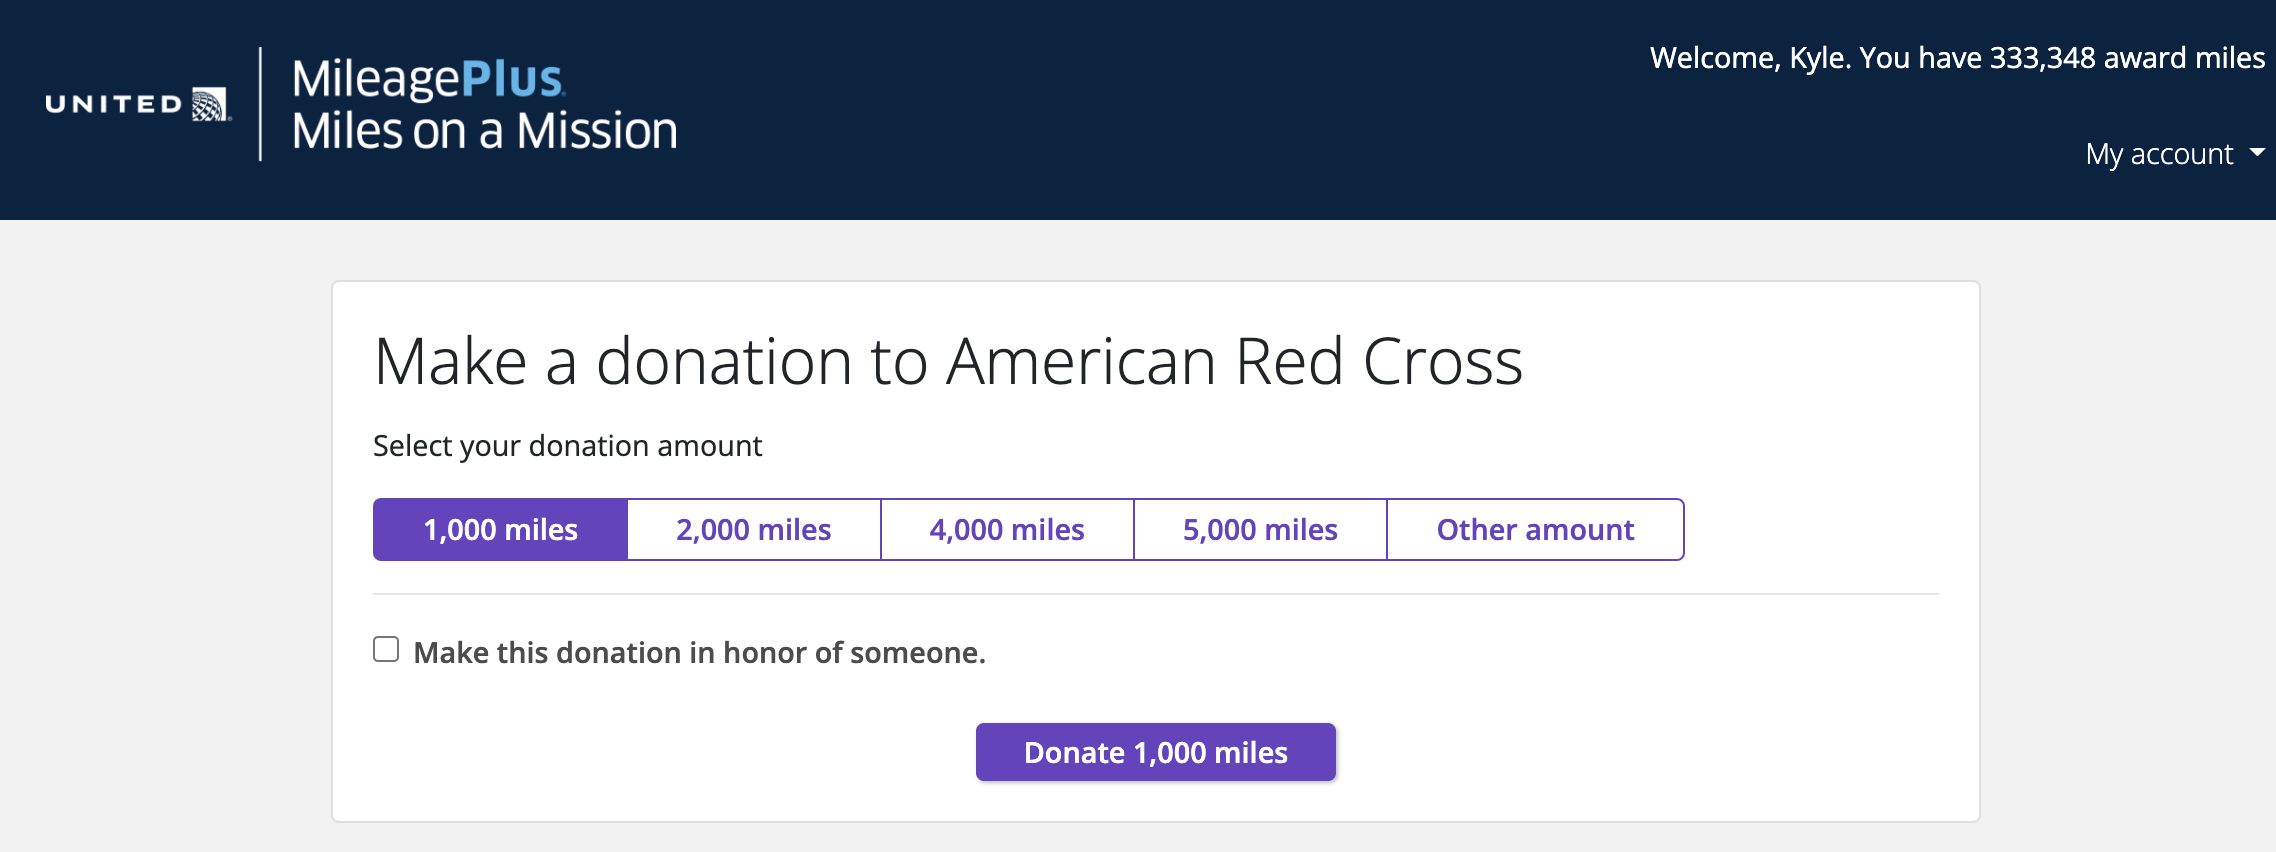
Task: Click the divider line under amount options
Action: (1156, 594)
